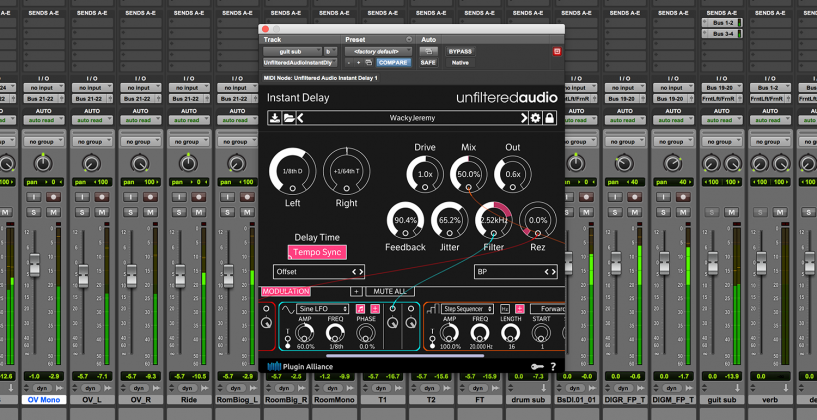817x420 pixels.
Task: Open the help question mark
Action: pos(553,366)
